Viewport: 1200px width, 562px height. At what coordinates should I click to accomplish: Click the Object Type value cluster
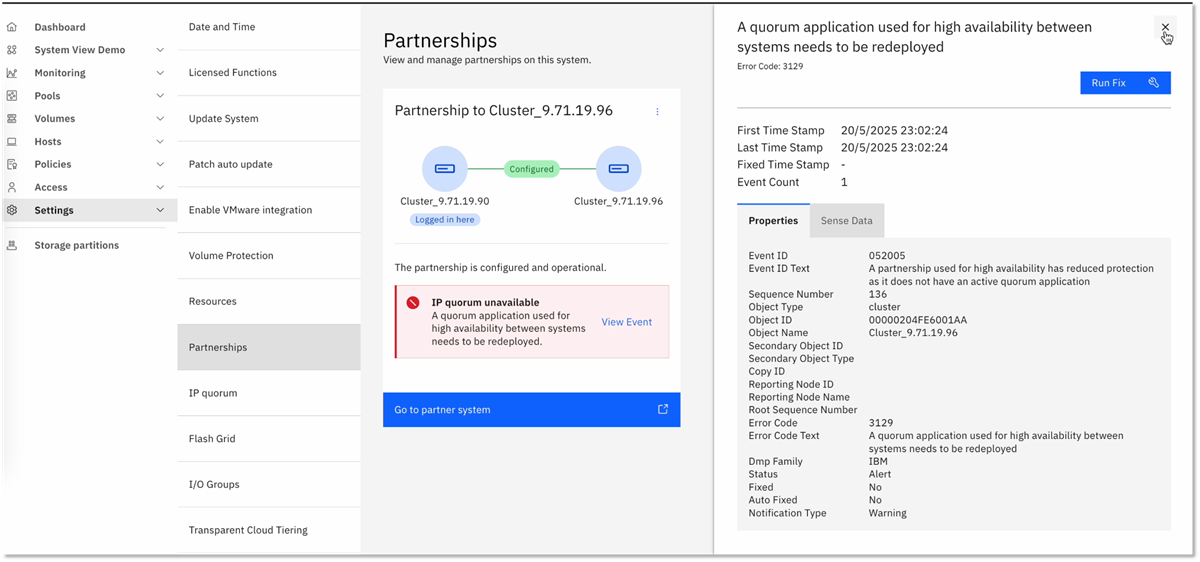coord(885,307)
